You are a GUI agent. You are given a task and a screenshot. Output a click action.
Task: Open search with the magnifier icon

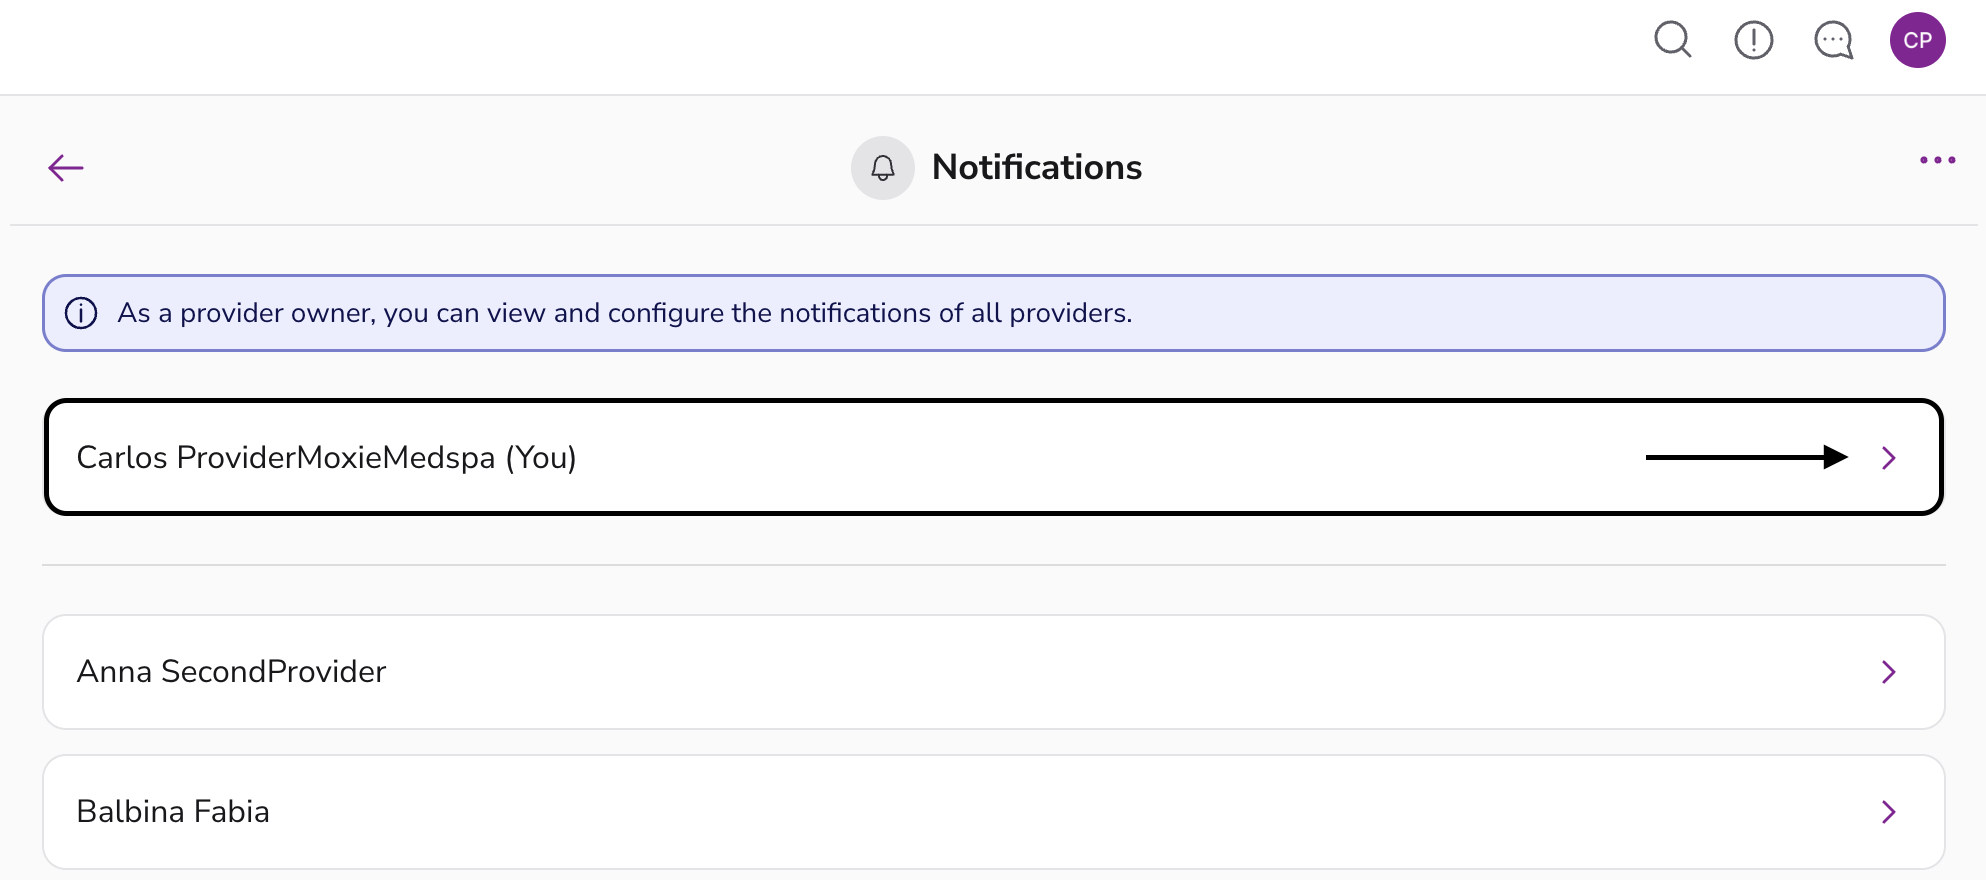pos(1672,40)
